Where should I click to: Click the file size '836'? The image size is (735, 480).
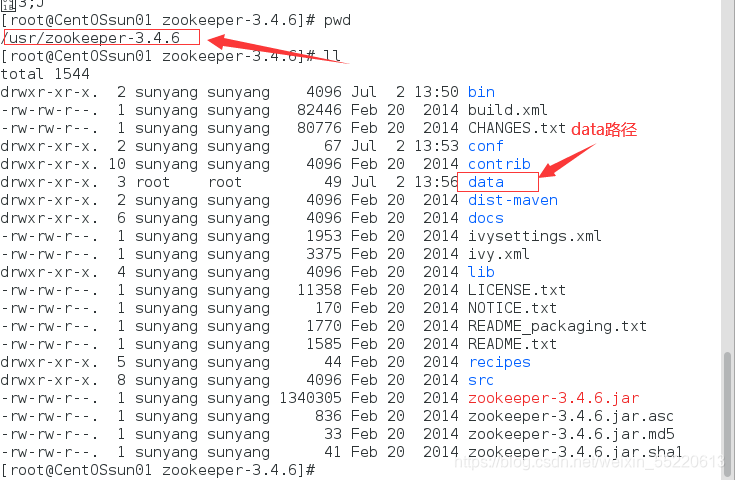pos(329,416)
